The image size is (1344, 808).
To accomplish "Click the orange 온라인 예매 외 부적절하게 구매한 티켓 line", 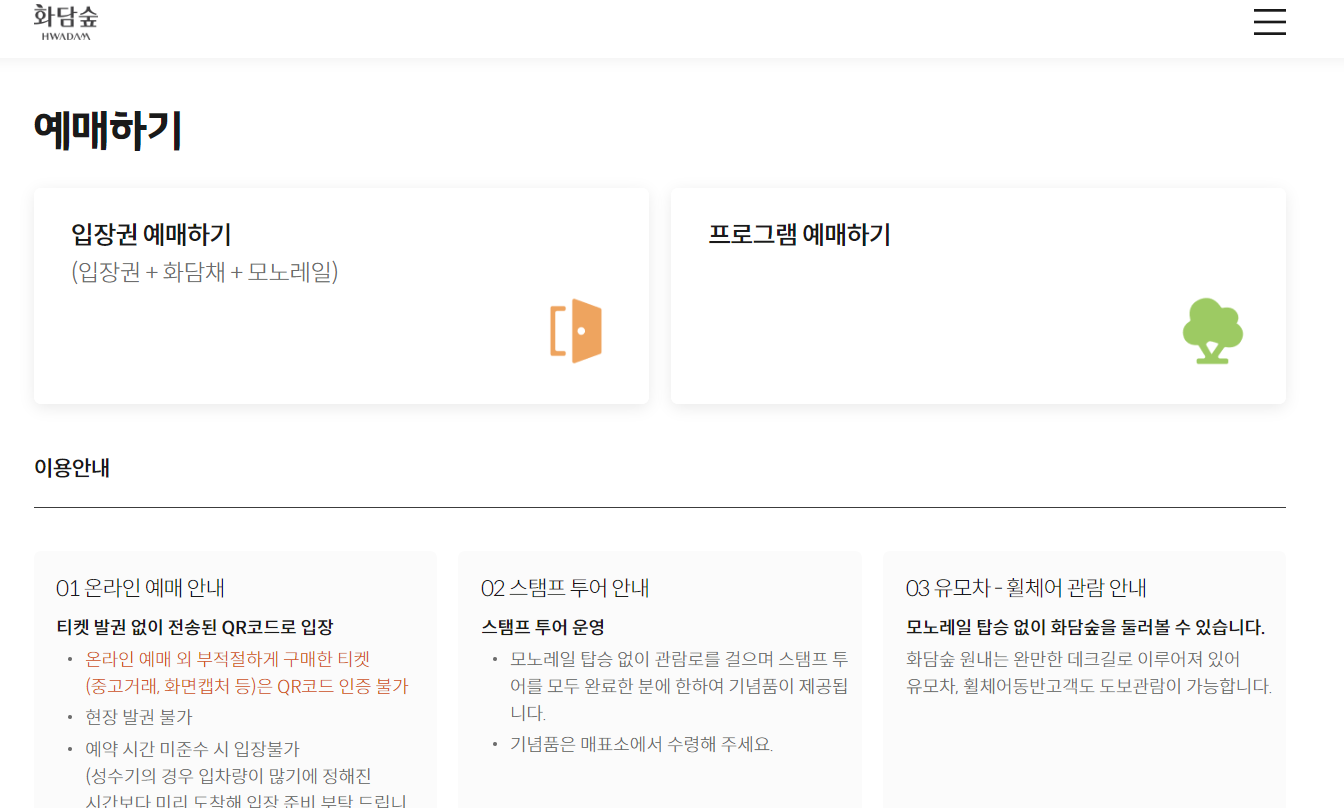I will pos(228,659).
